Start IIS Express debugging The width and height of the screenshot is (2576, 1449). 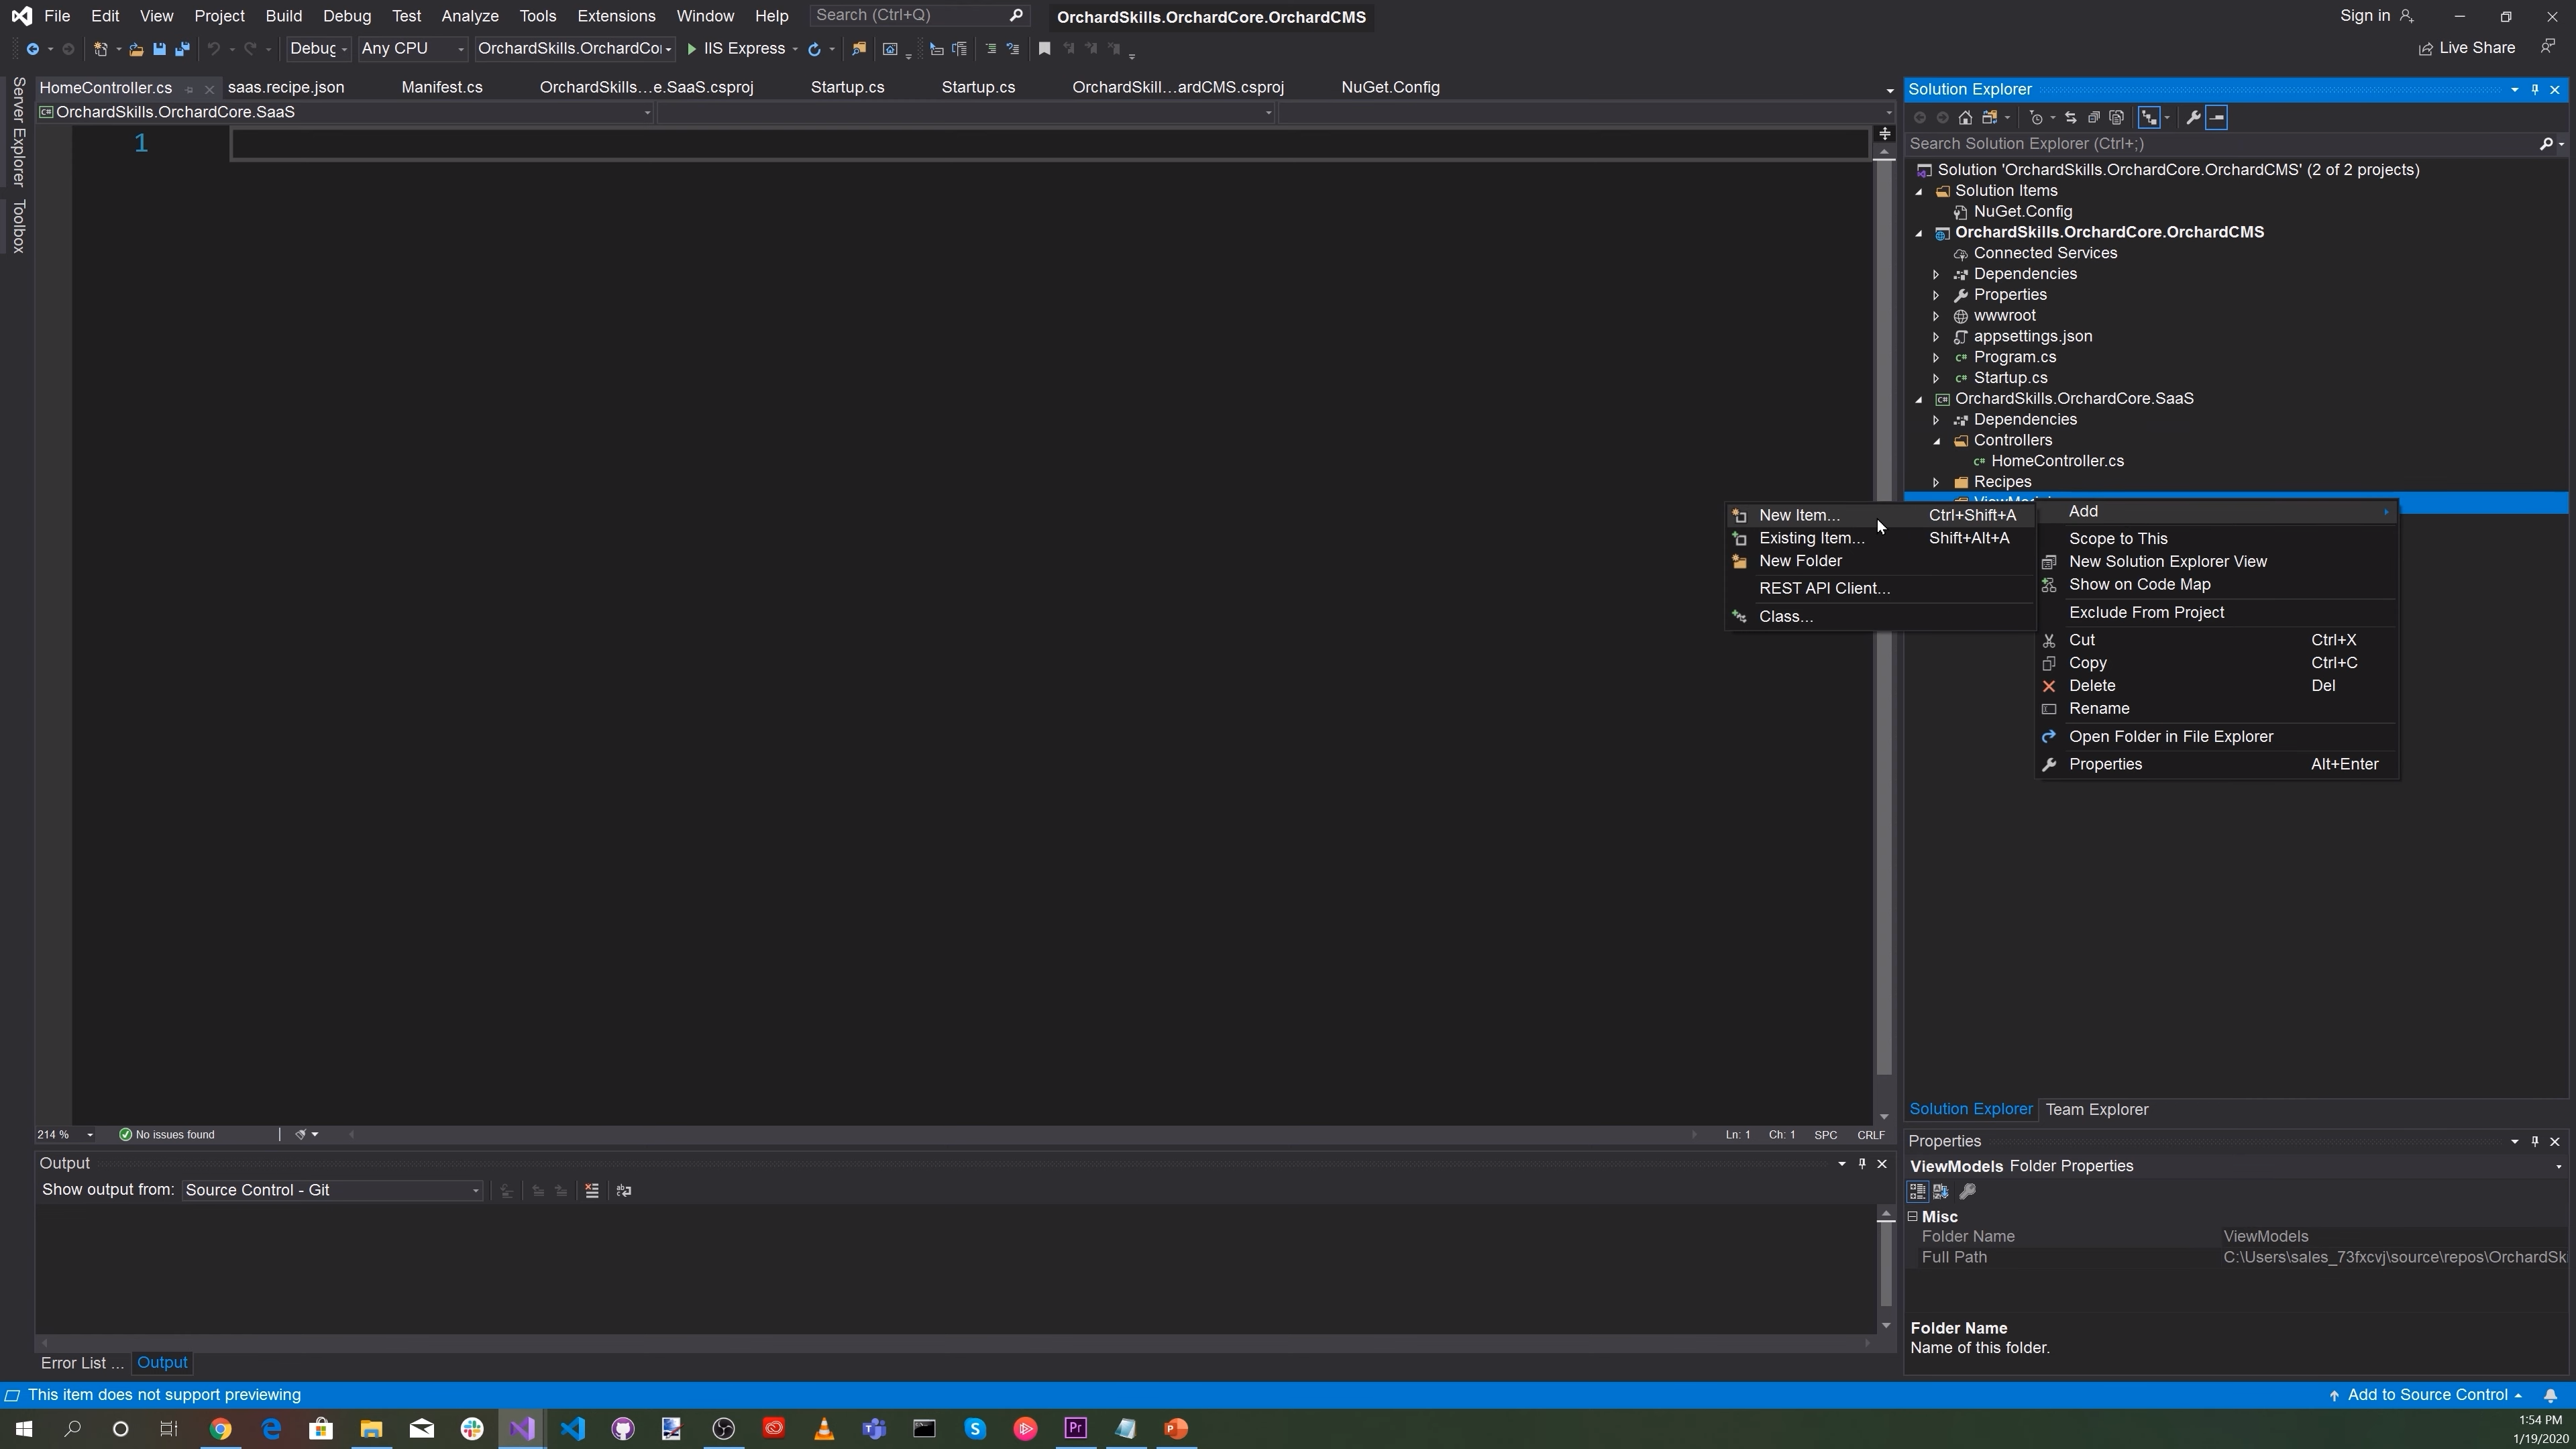(x=736, y=48)
